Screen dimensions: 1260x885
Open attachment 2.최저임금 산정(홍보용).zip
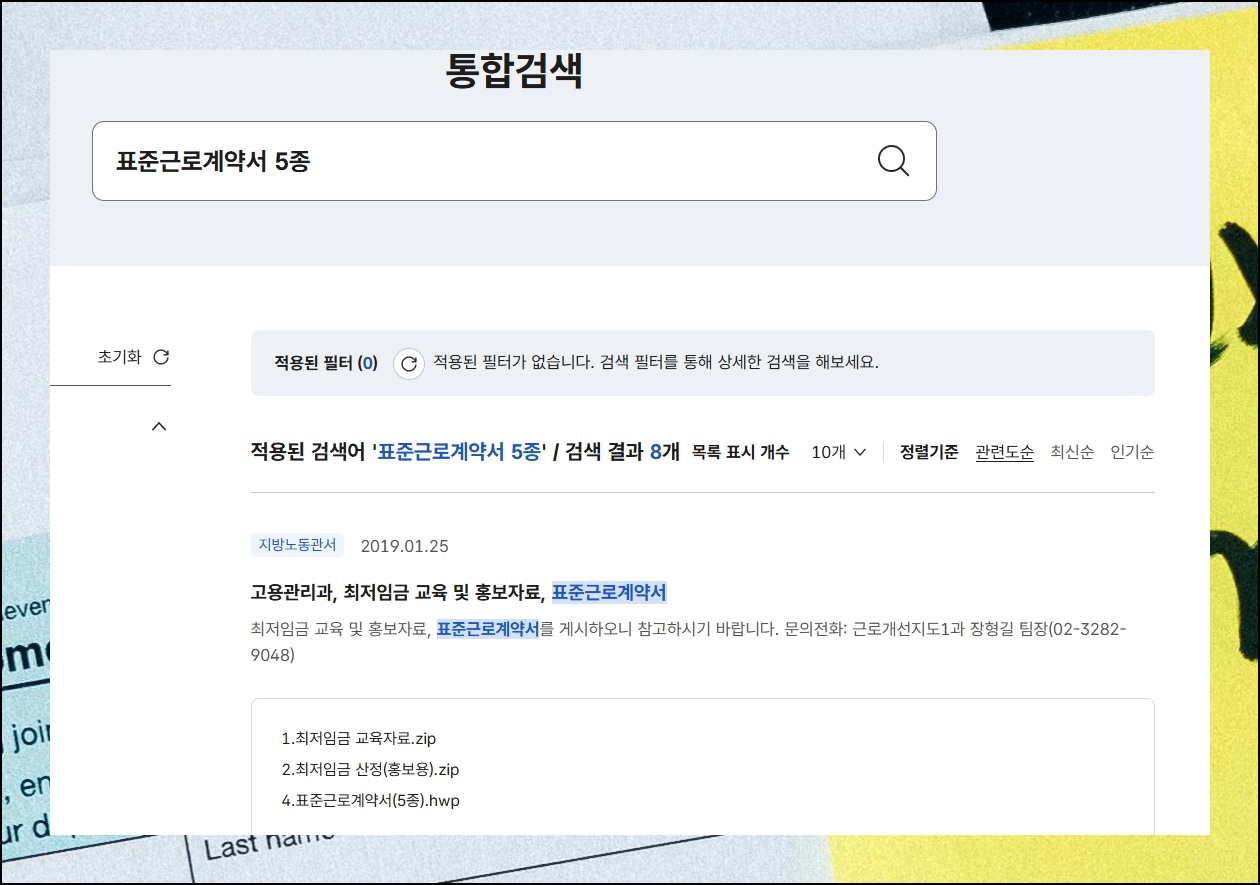370,769
